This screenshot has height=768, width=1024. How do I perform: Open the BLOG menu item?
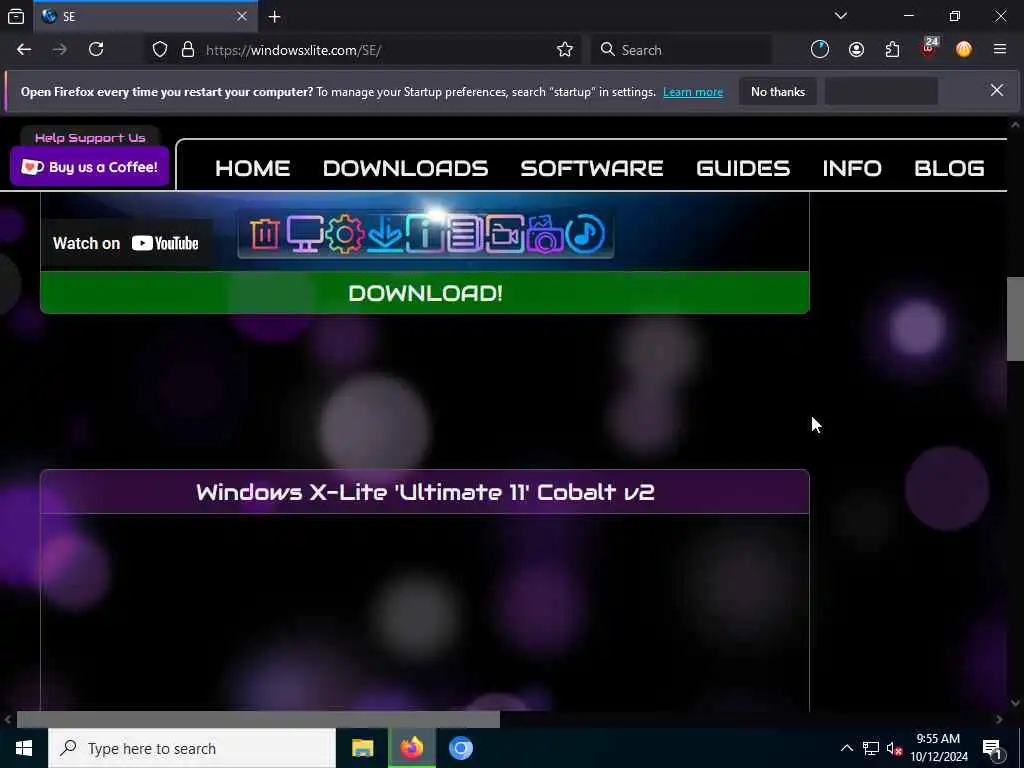(950, 168)
